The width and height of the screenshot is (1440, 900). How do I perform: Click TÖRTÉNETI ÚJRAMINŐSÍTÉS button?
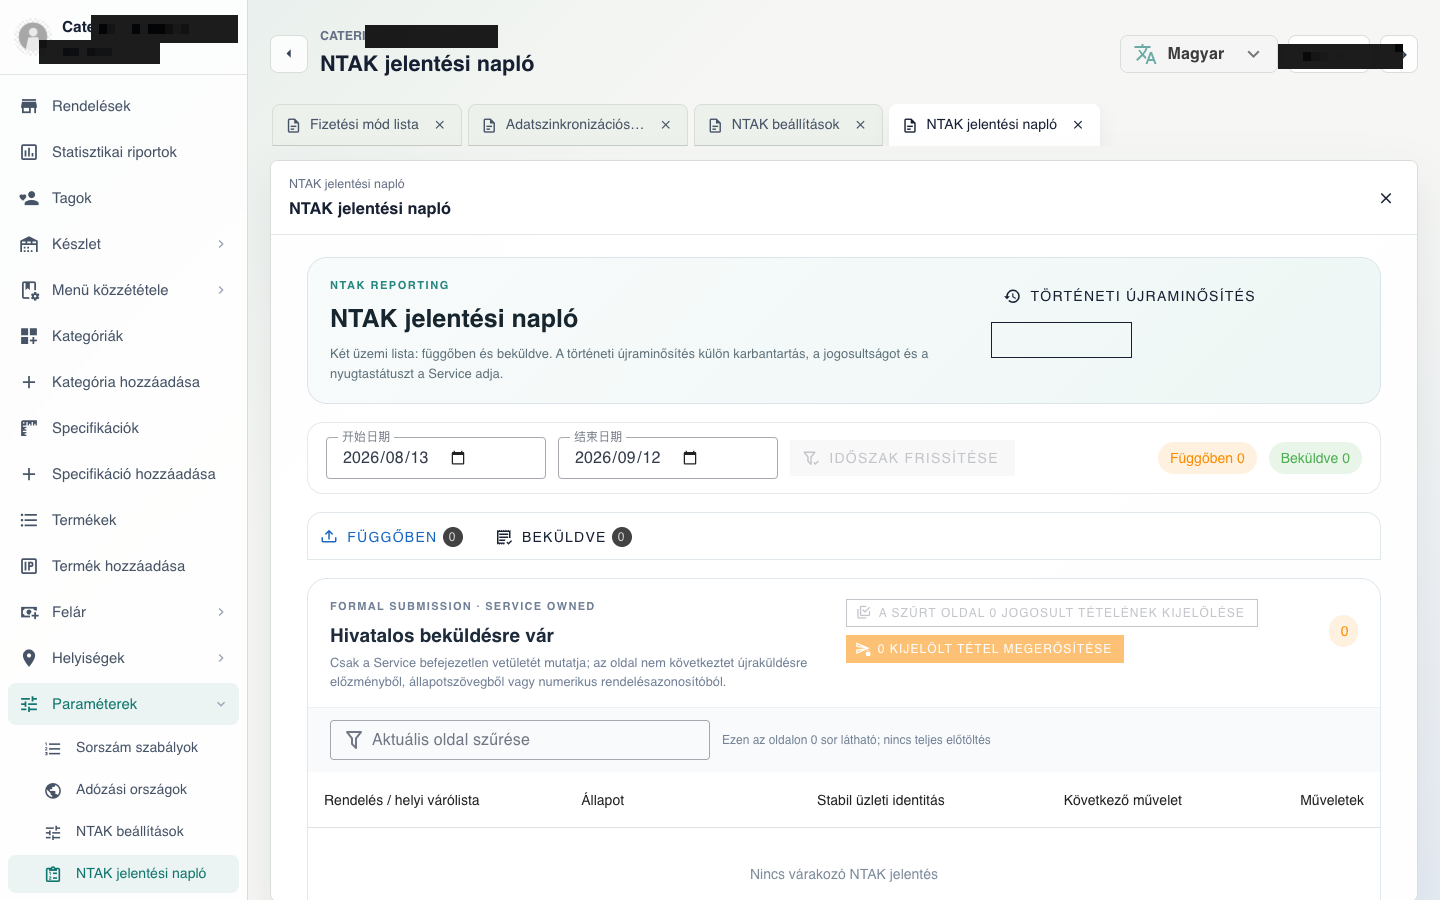[1130, 296]
